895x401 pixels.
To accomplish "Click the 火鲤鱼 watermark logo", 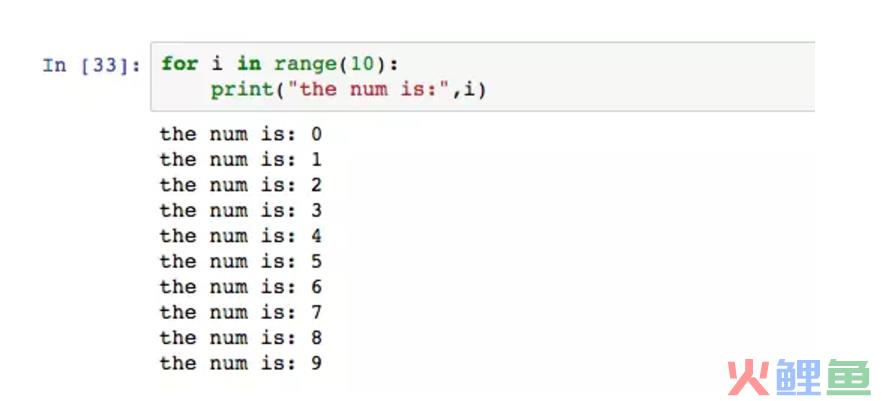I will 799,377.
